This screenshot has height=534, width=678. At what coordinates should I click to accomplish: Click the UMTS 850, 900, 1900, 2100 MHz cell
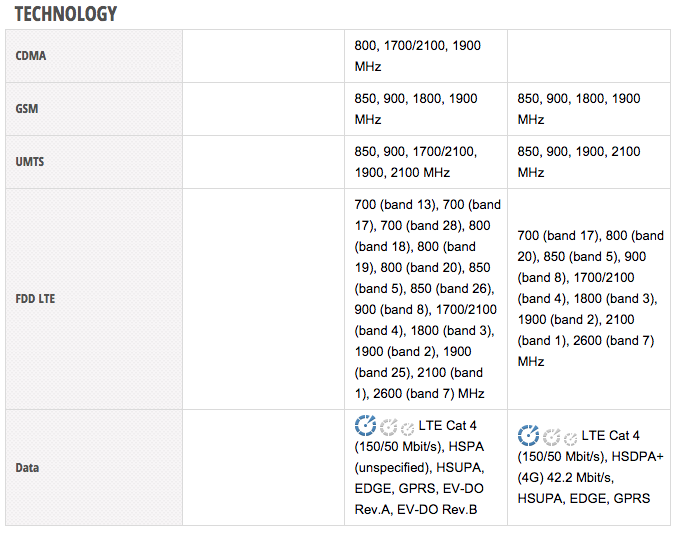[579, 162]
